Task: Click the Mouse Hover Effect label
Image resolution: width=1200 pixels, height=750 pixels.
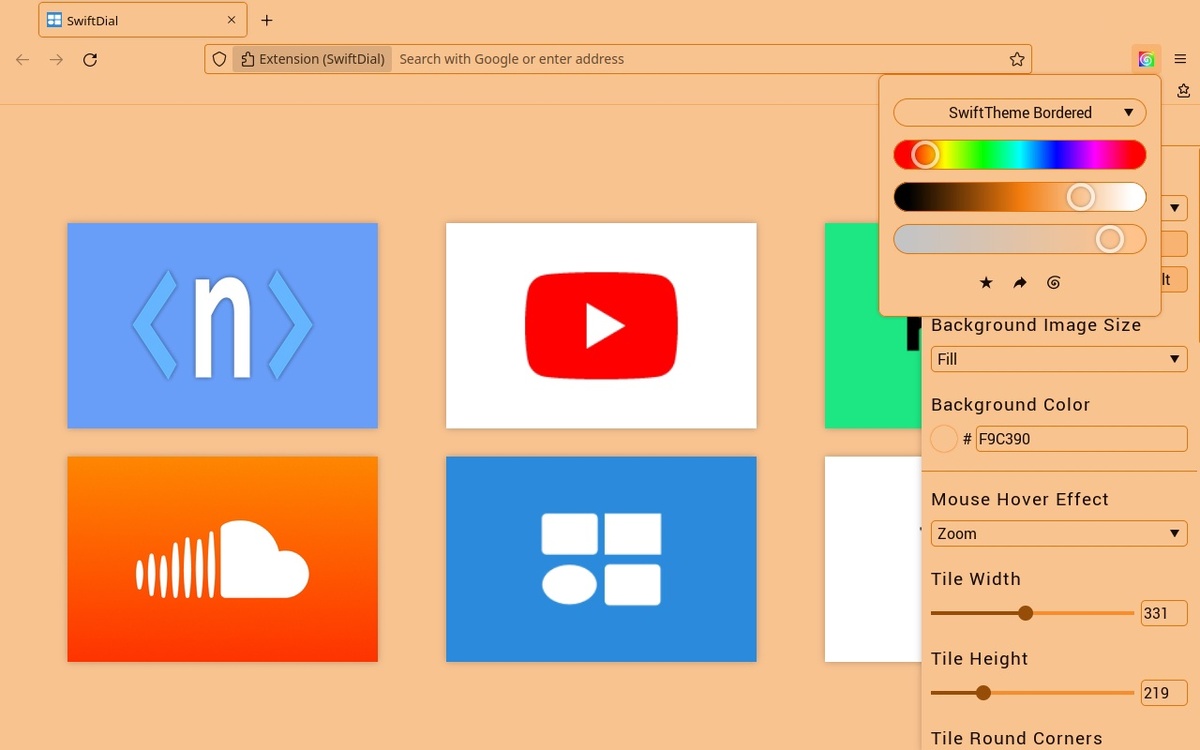Action: pyautogui.click(x=1020, y=500)
